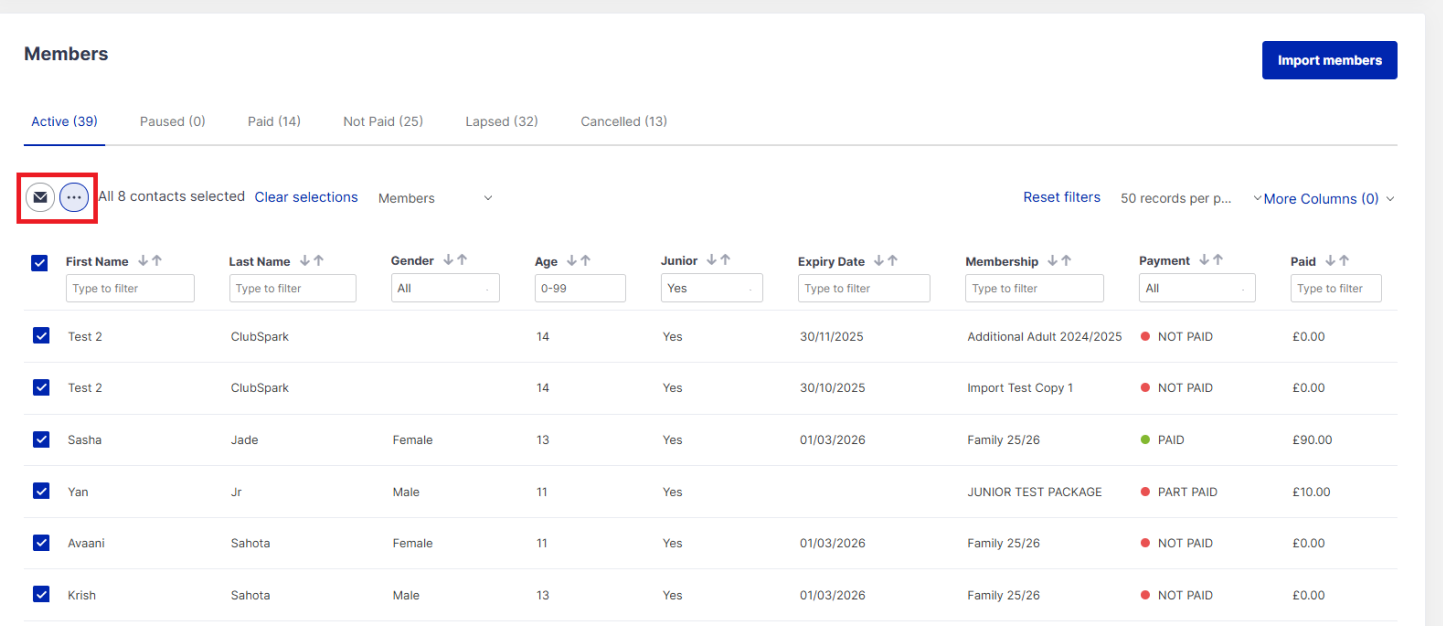The height and width of the screenshot is (626, 1443).
Task: Uncheck the select-all header checkbox
Action: (40, 263)
